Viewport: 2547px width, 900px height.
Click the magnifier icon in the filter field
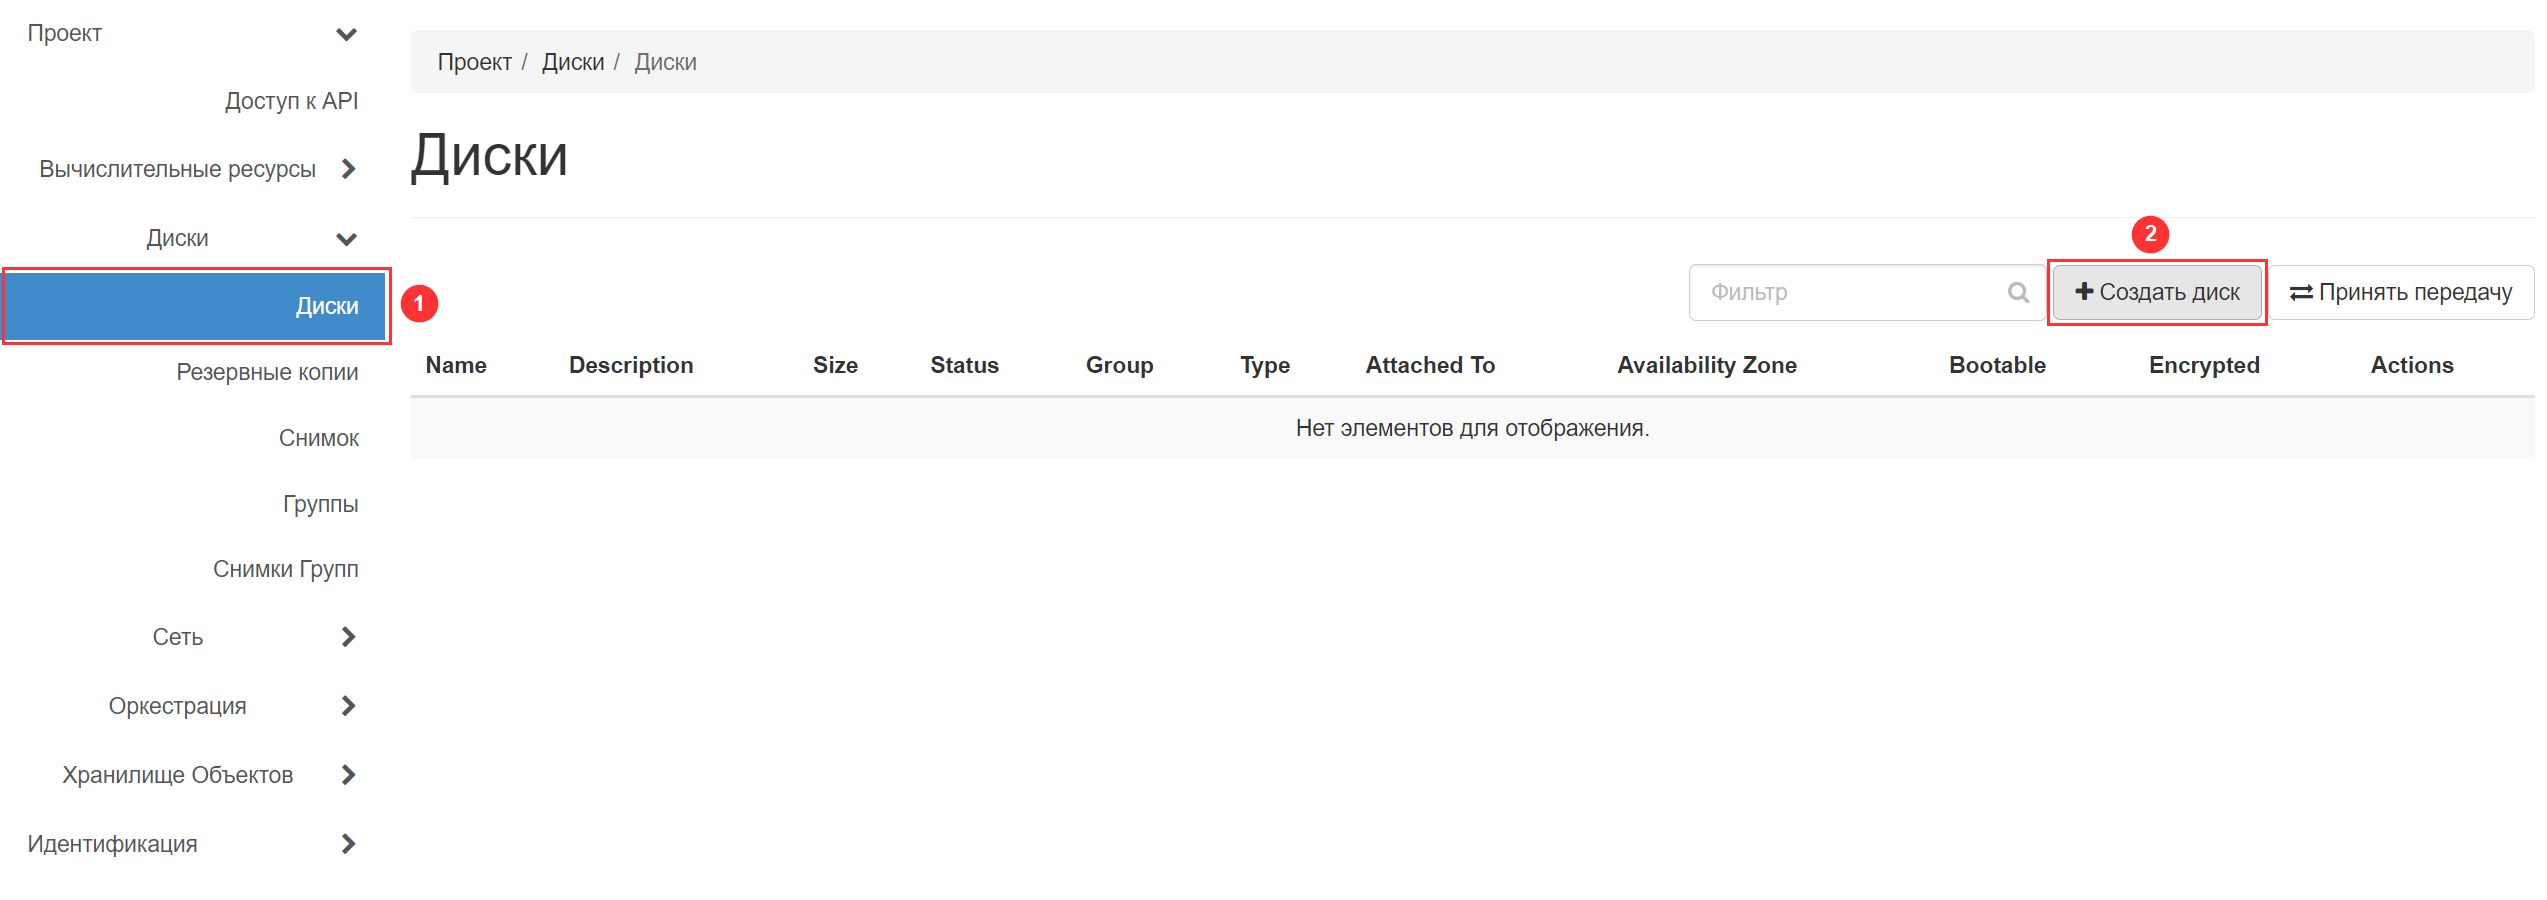[2018, 292]
